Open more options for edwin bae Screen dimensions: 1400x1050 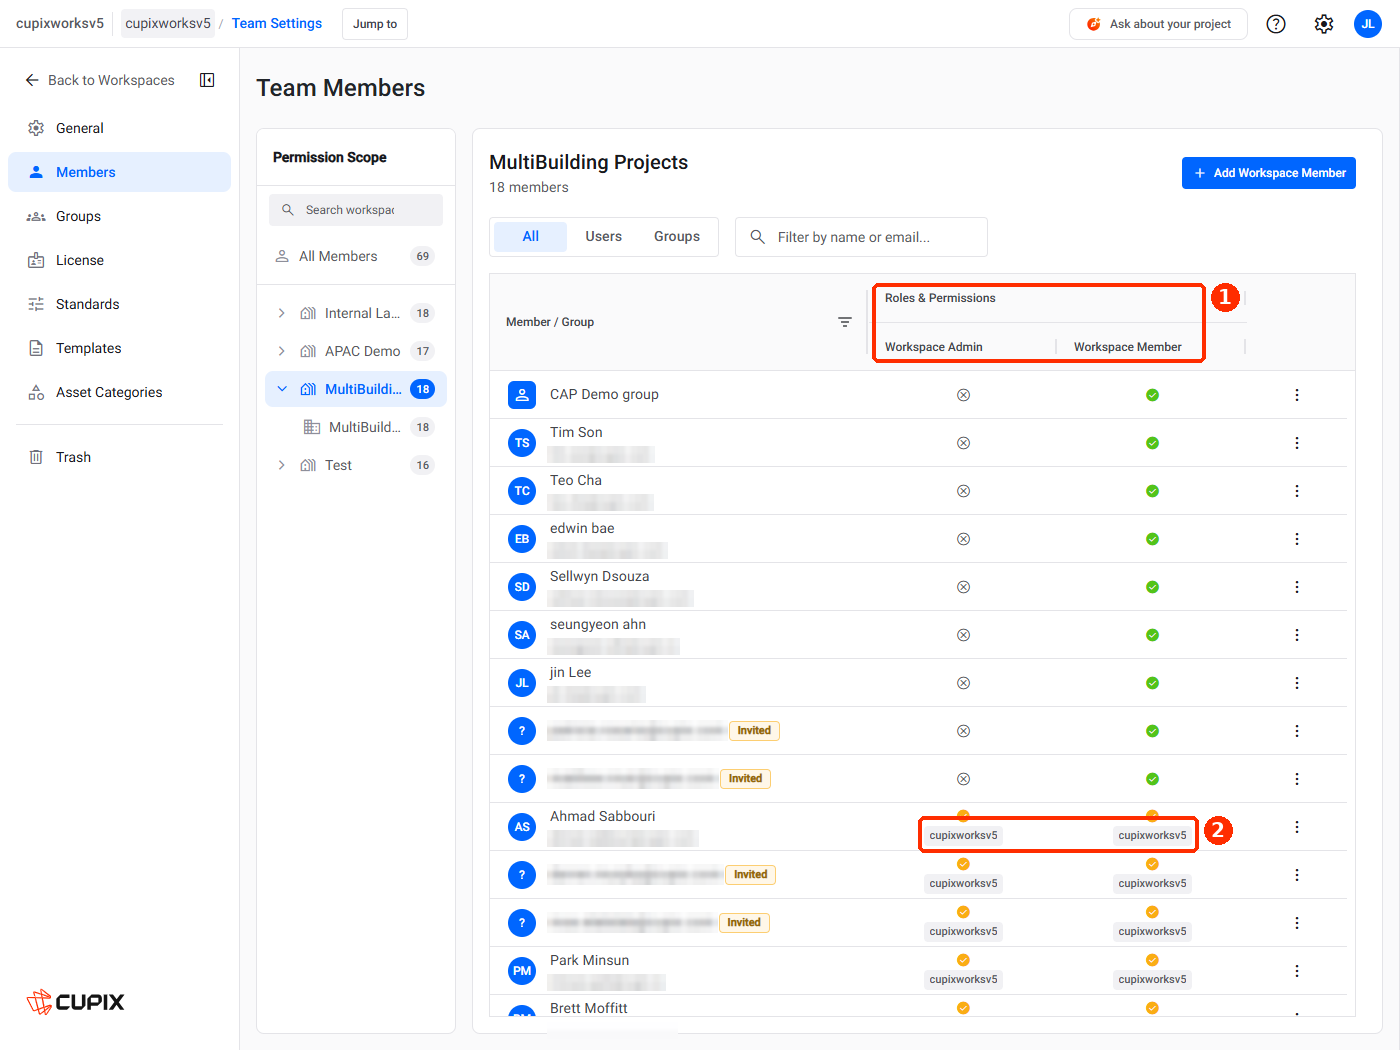pos(1297,539)
